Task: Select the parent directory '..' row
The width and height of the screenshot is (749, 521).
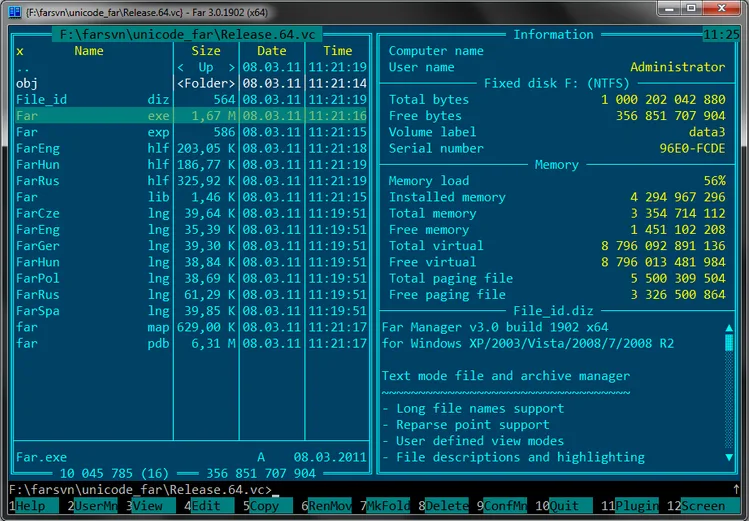Action: click(x=191, y=67)
